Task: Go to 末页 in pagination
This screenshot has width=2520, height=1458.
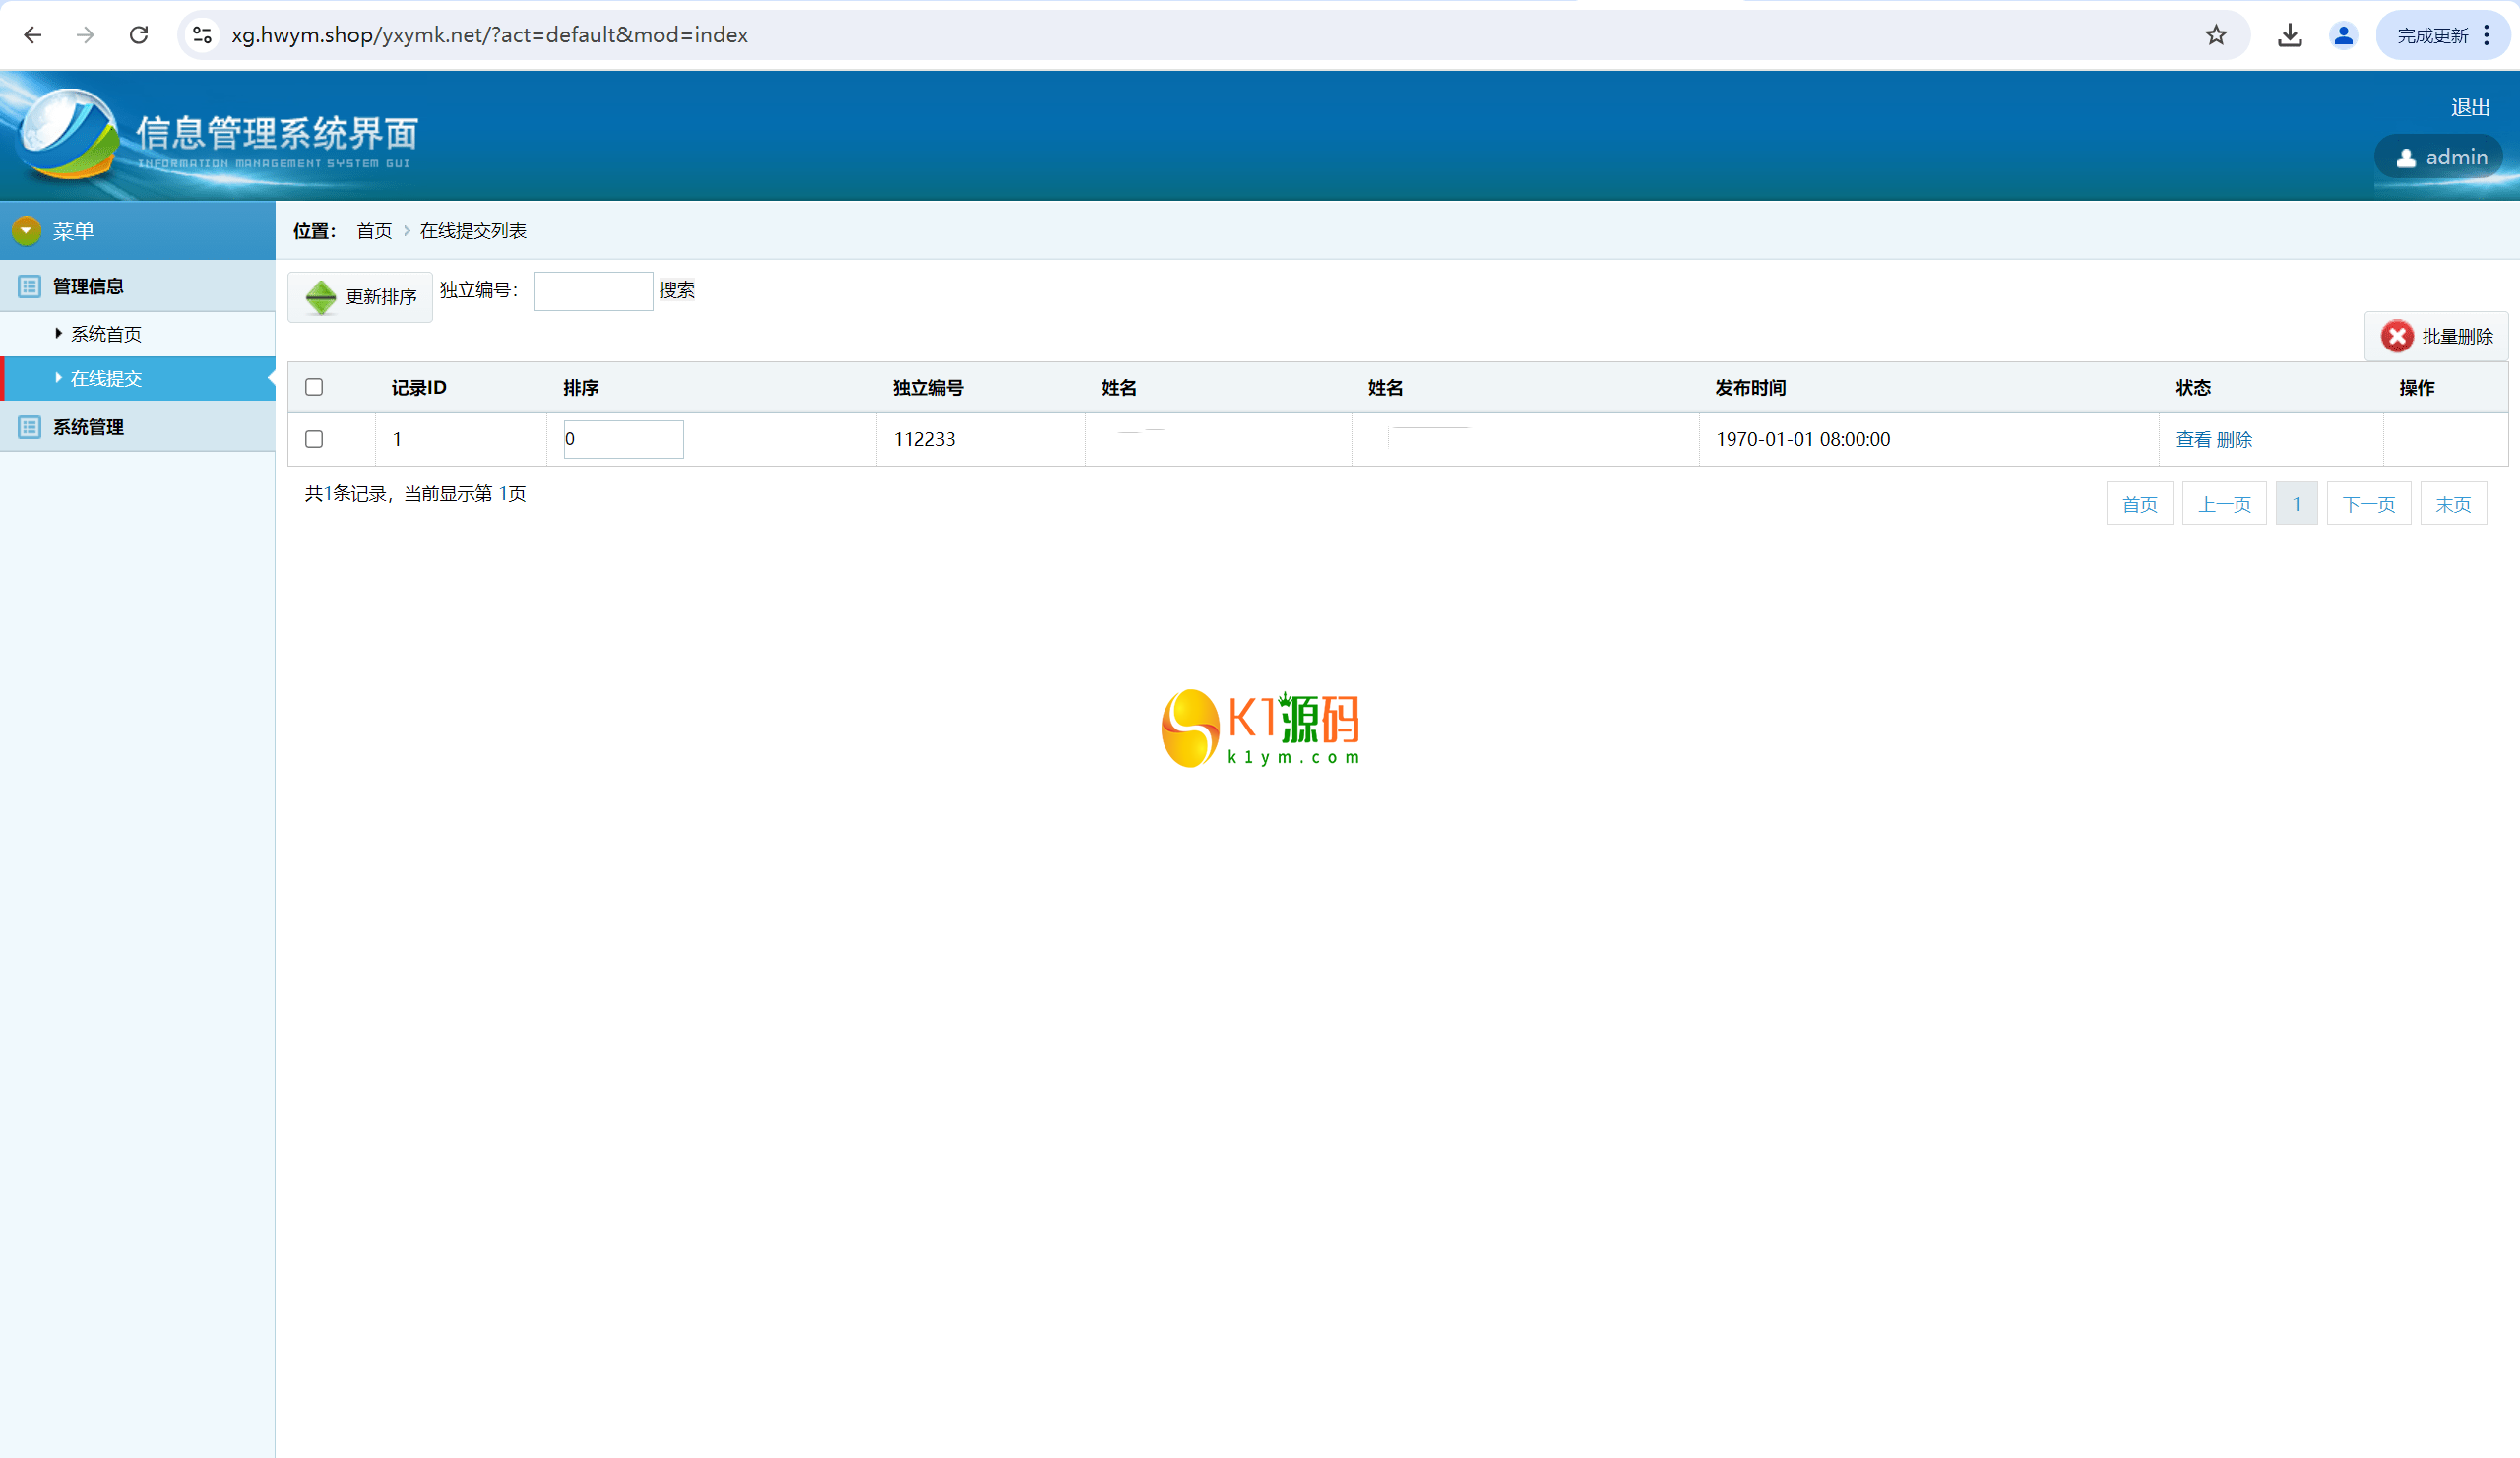Action: coord(2453,504)
